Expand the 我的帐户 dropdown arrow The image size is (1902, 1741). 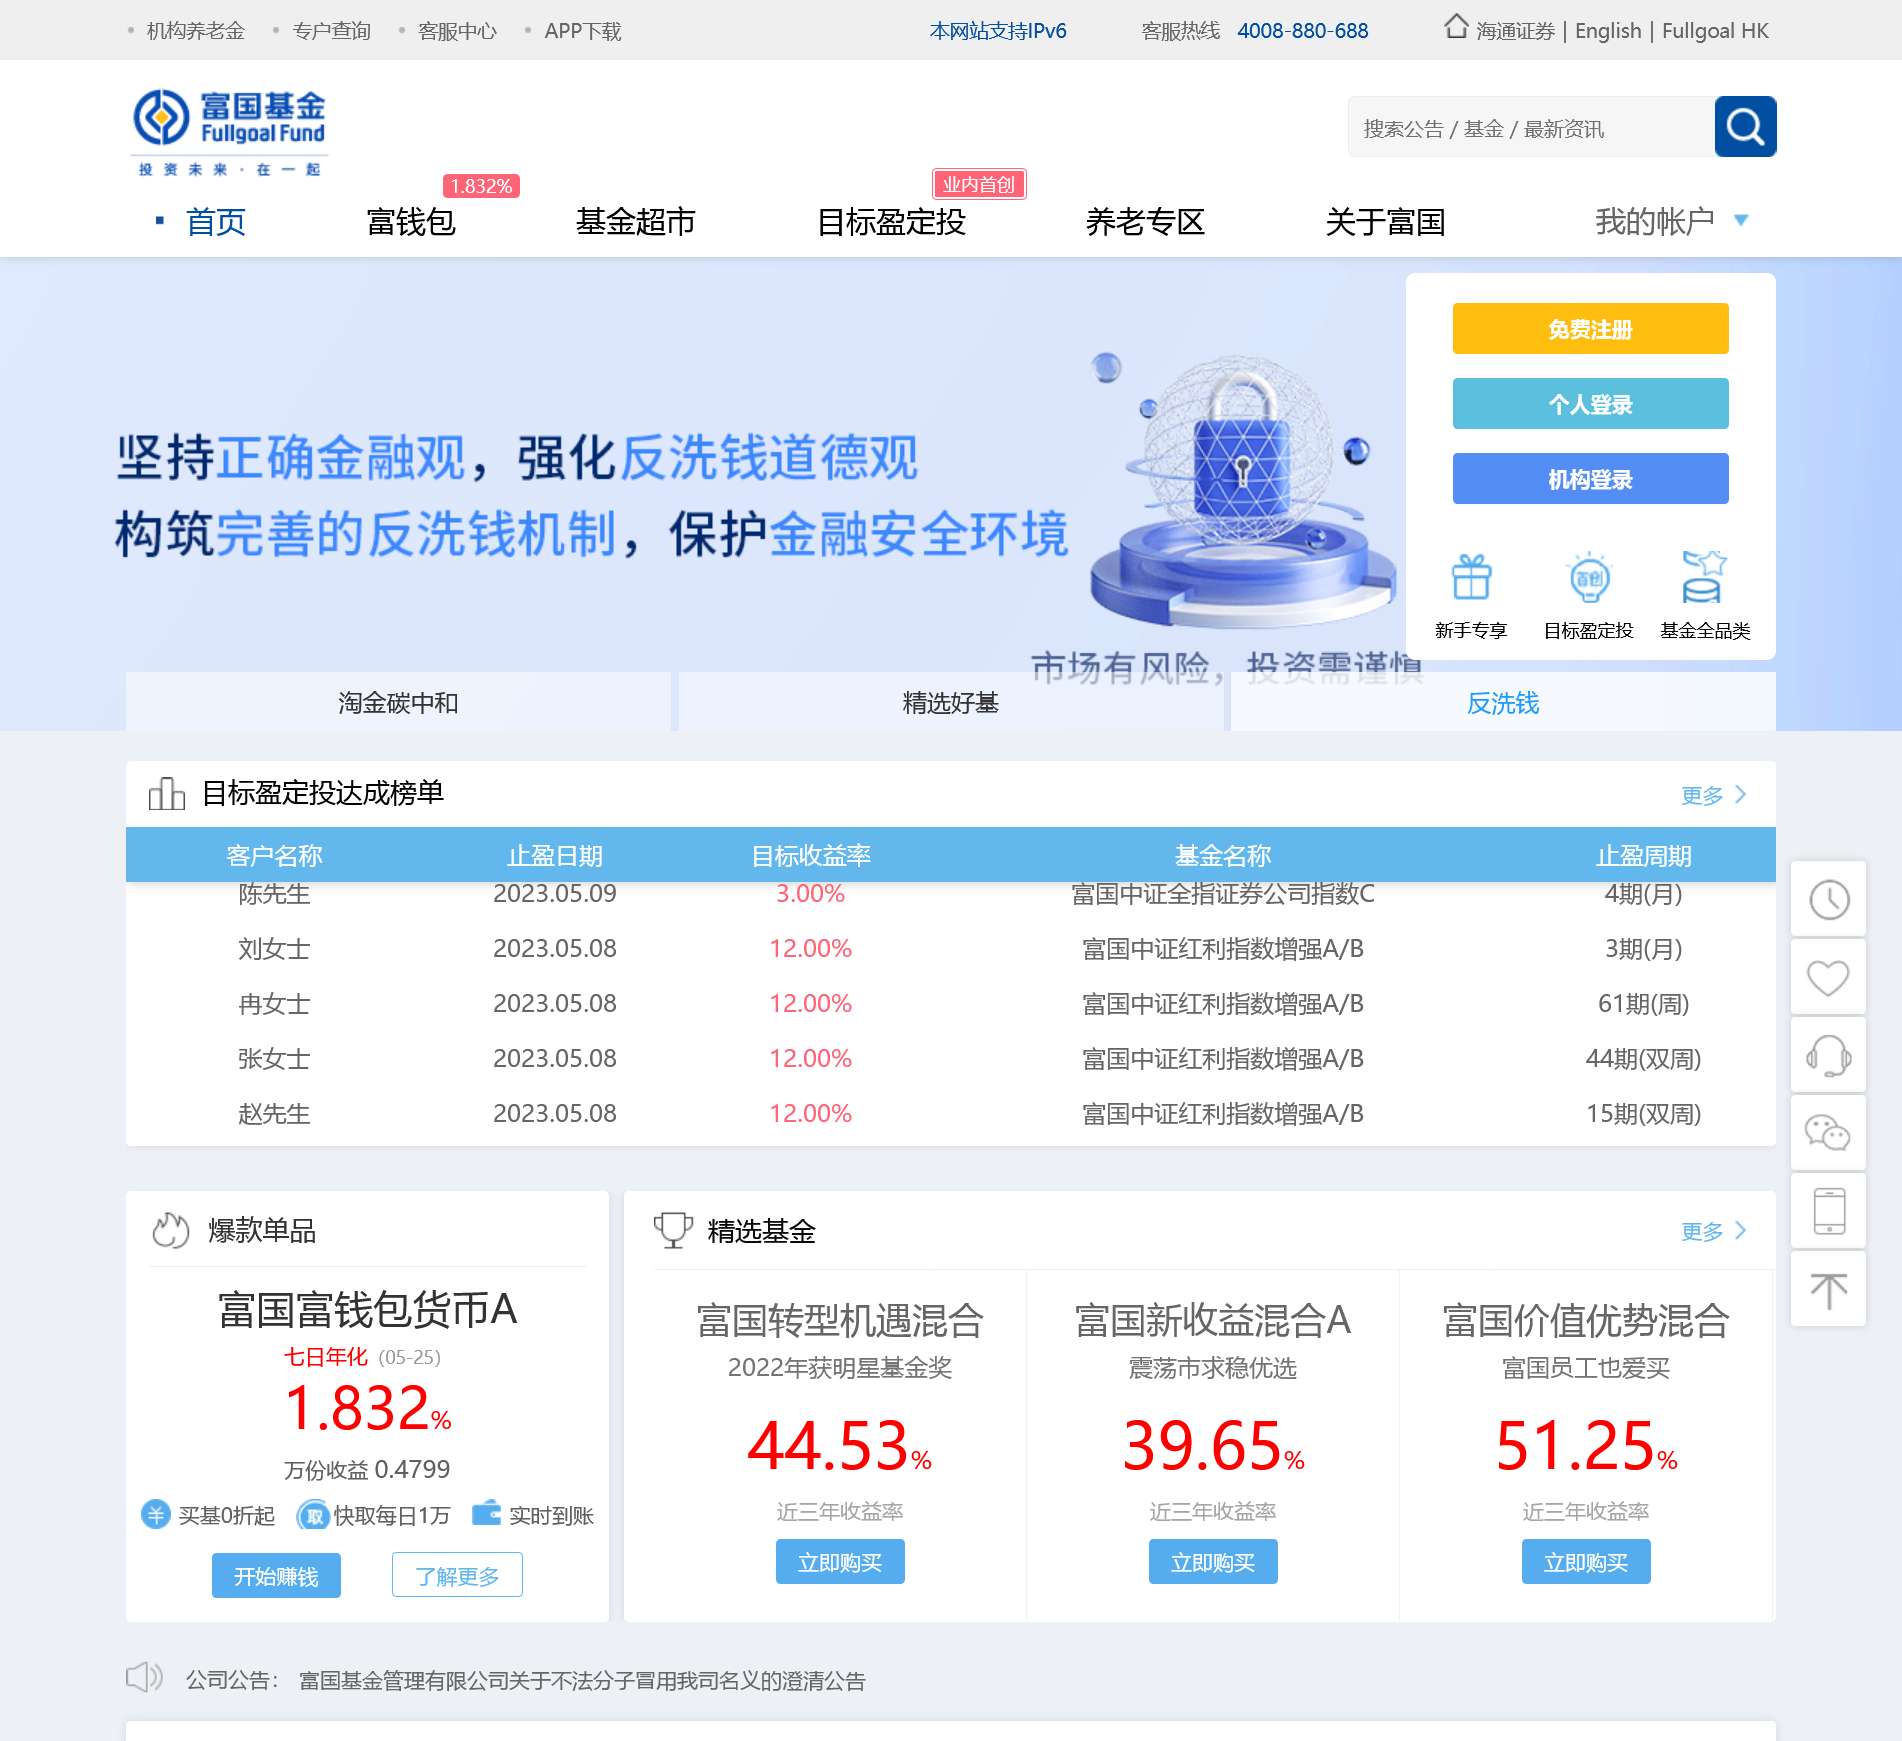pos(1741,220)
